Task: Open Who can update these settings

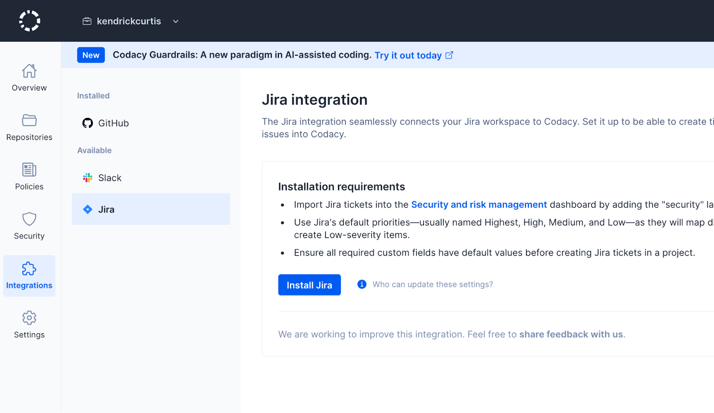Action: (433, 285)
